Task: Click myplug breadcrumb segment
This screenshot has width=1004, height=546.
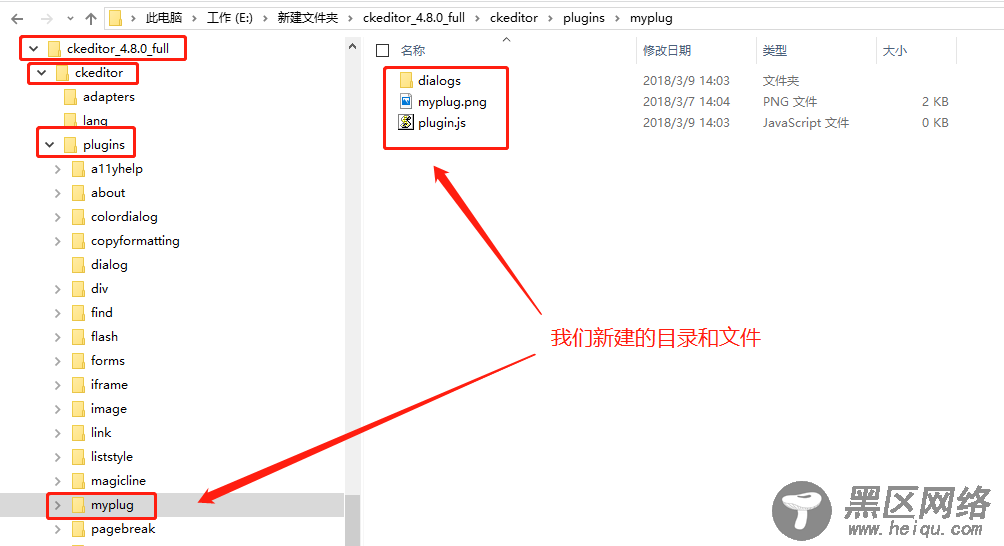Action: pyautogui.click(x=651, y=18)
